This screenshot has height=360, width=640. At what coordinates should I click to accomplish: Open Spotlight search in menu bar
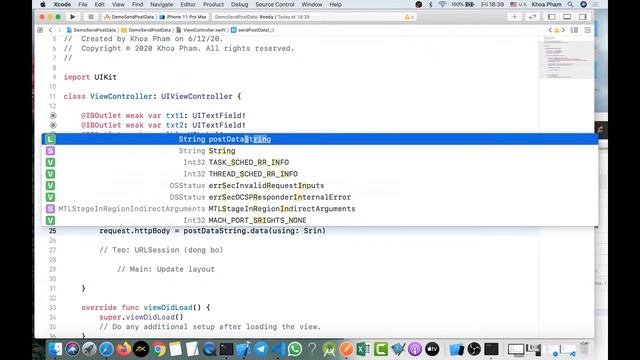pyautogui.click(x=571, y=4)
